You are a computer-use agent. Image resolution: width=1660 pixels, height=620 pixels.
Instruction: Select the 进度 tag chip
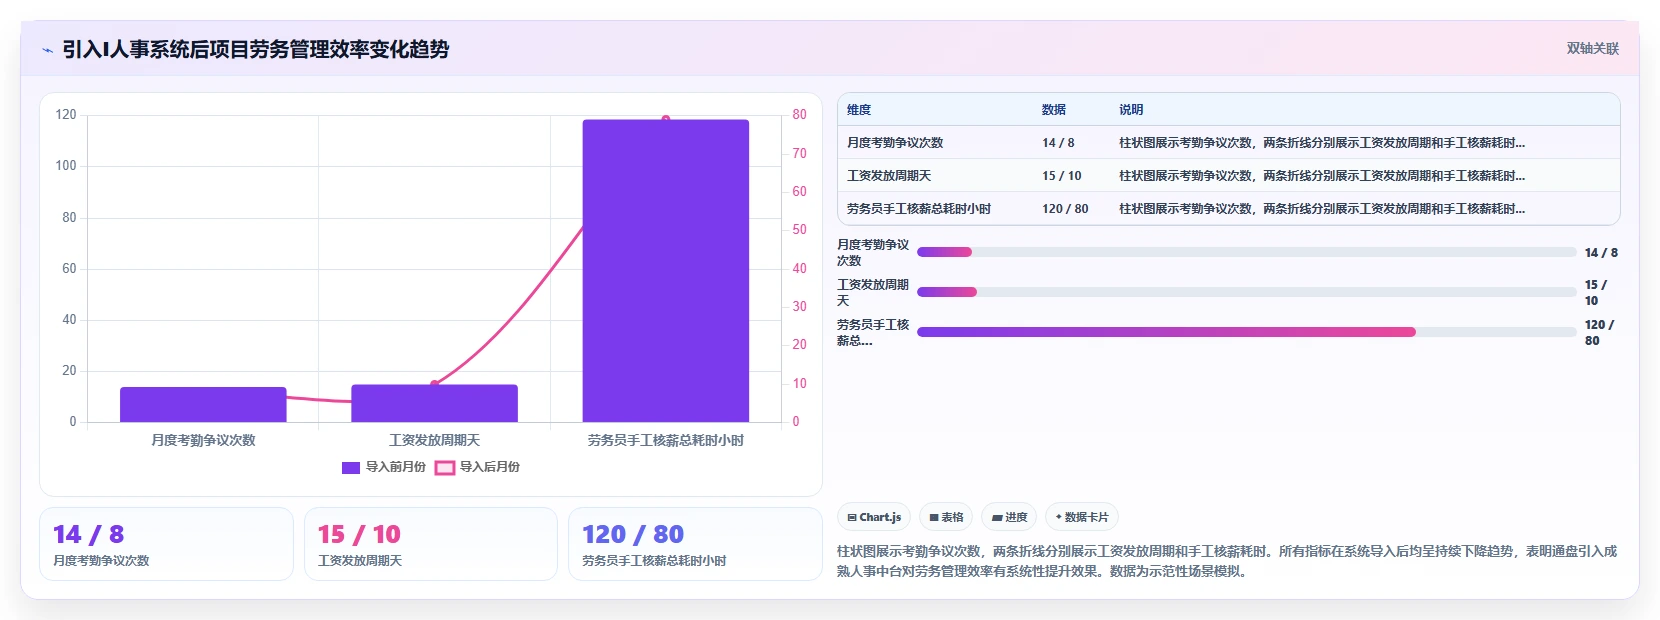1009,517
